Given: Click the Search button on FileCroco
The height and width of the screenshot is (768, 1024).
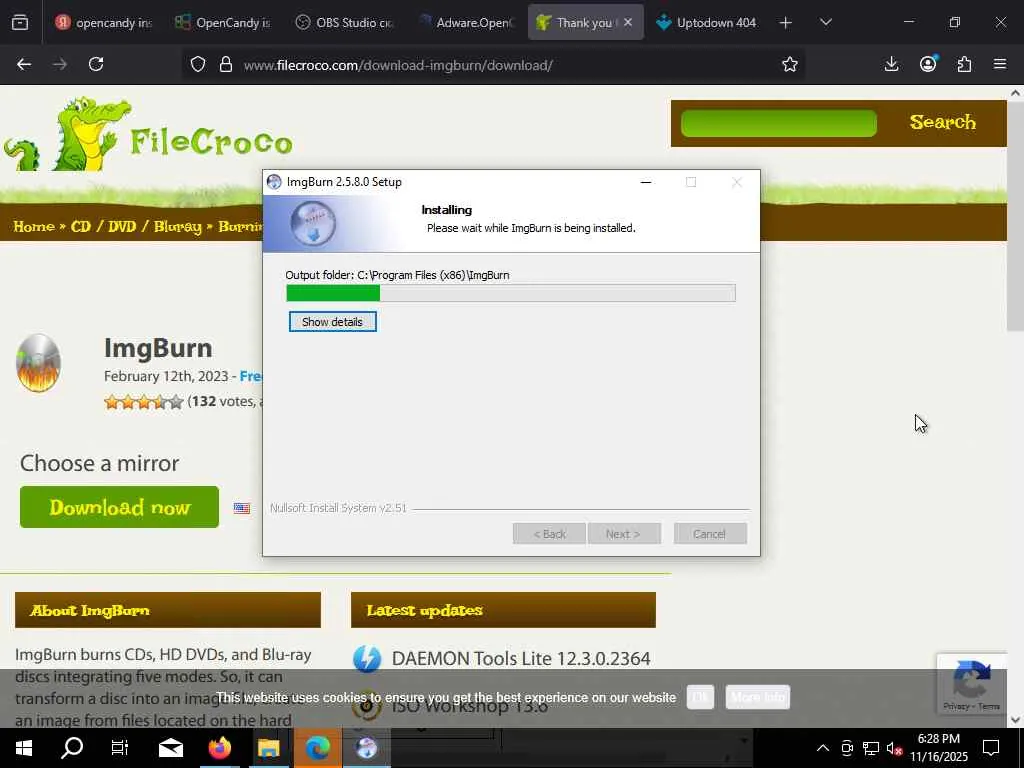Looking at the screenshot, I should coord(942,122).
